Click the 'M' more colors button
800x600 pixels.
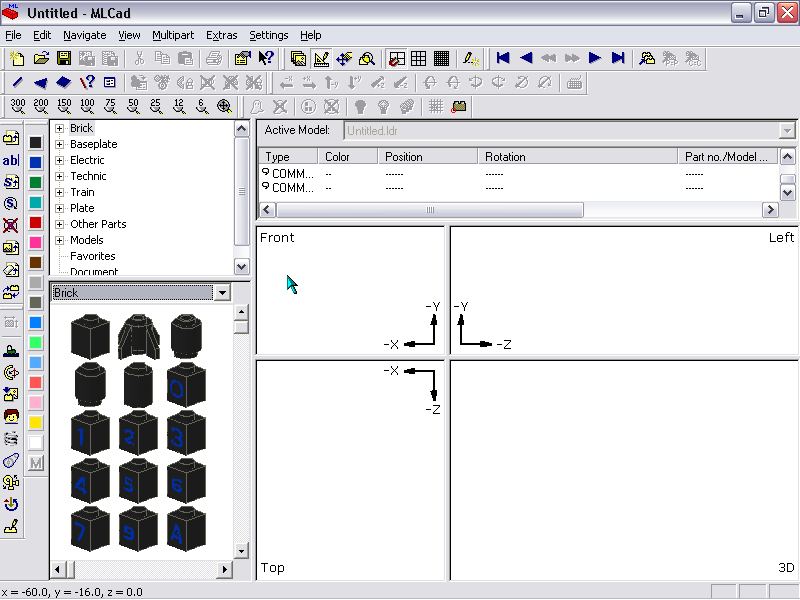36,463
